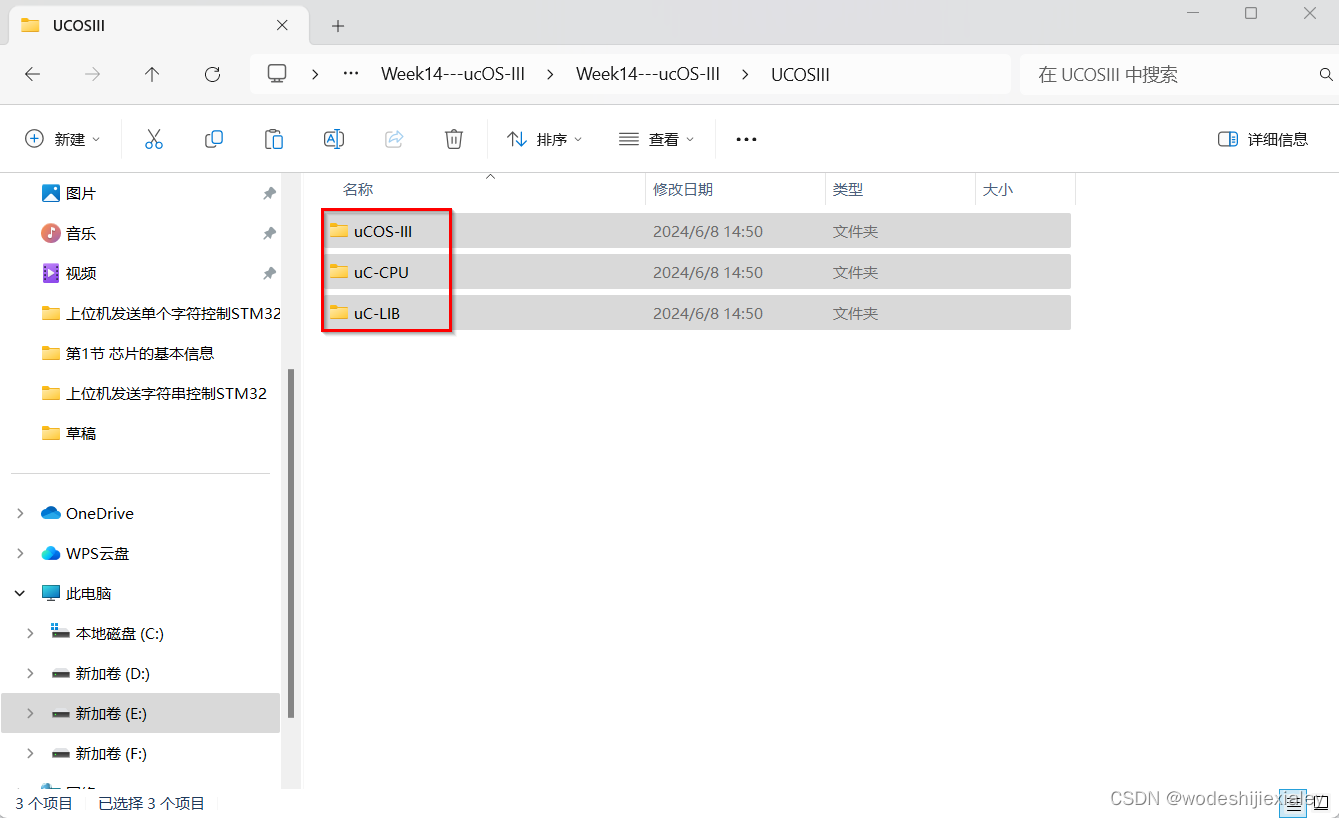This screenshot has width=1339, height=818.
Task: Click uCOS-III date 2024/6/8 14:50
Action: (708, 231)
